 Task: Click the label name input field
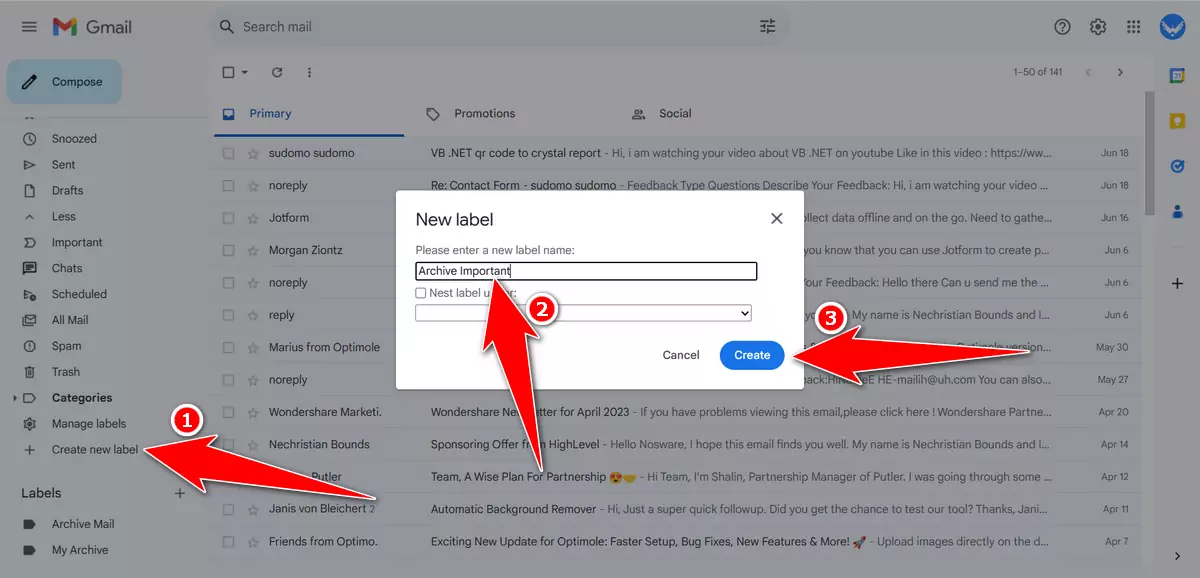[585, 270]
